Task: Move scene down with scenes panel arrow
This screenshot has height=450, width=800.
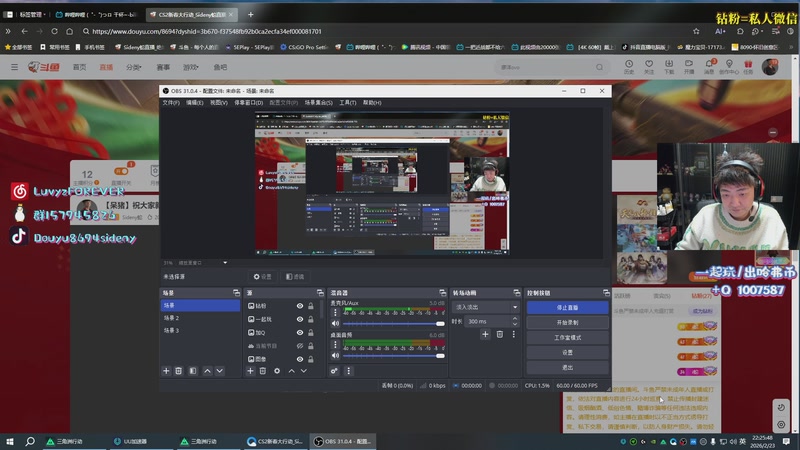Action: (x=219, y=371)
